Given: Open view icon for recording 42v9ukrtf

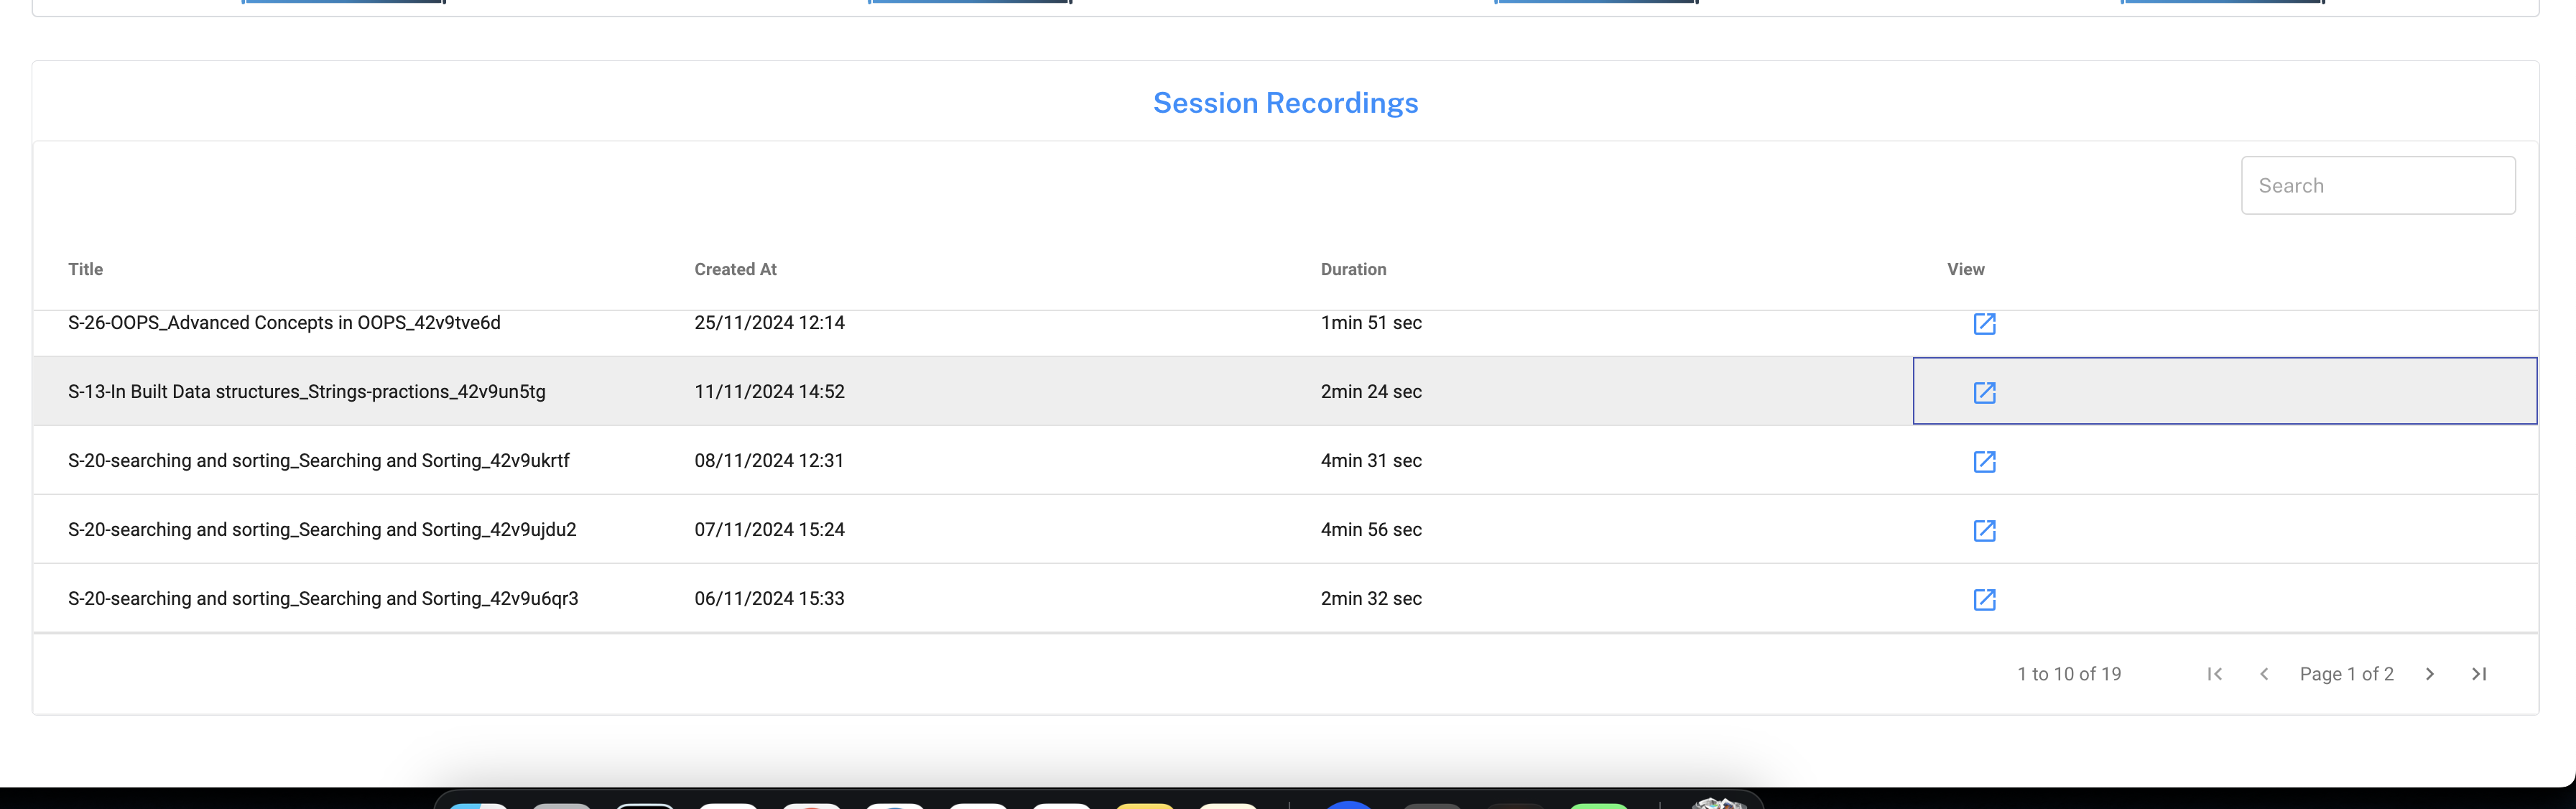Looking at the screenshot, I should coord(1984,462).
